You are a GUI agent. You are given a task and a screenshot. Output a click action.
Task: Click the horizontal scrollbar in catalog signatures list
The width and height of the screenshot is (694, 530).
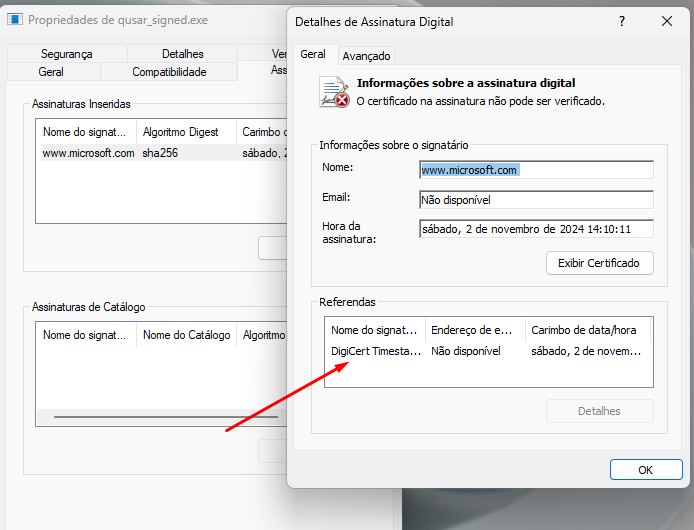(166, 417)
